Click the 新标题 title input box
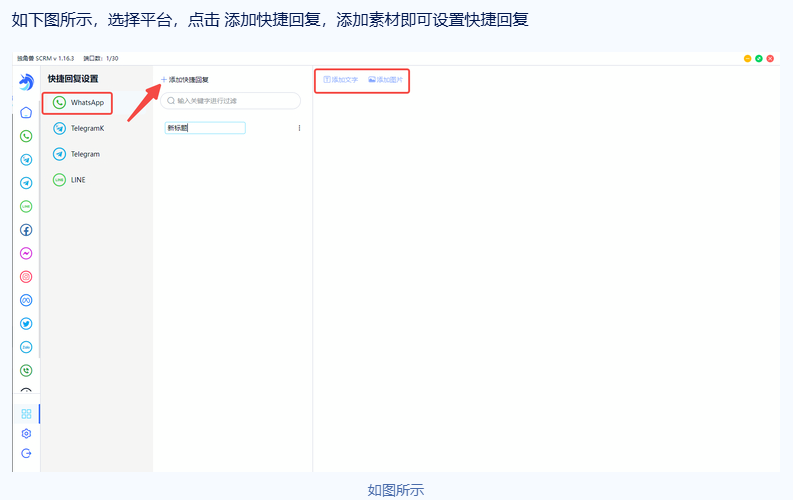This screenshot has height=500, width=793. [205, 128]
